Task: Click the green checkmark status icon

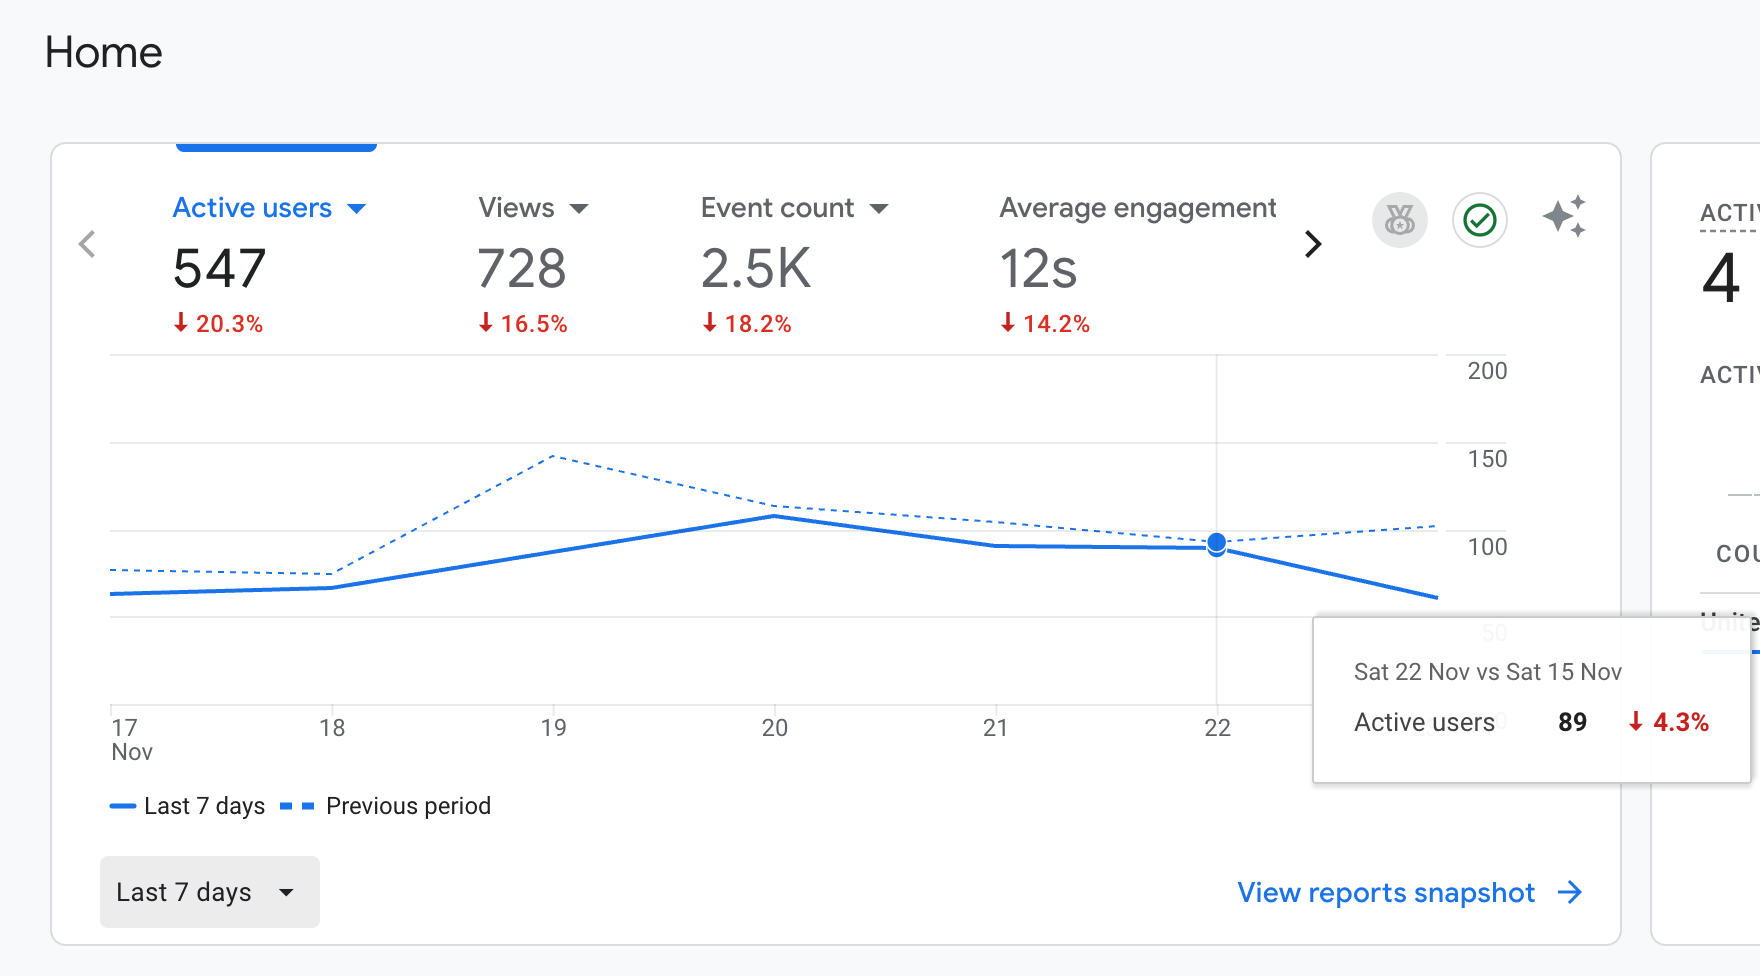Action: tap(1479, 220)
